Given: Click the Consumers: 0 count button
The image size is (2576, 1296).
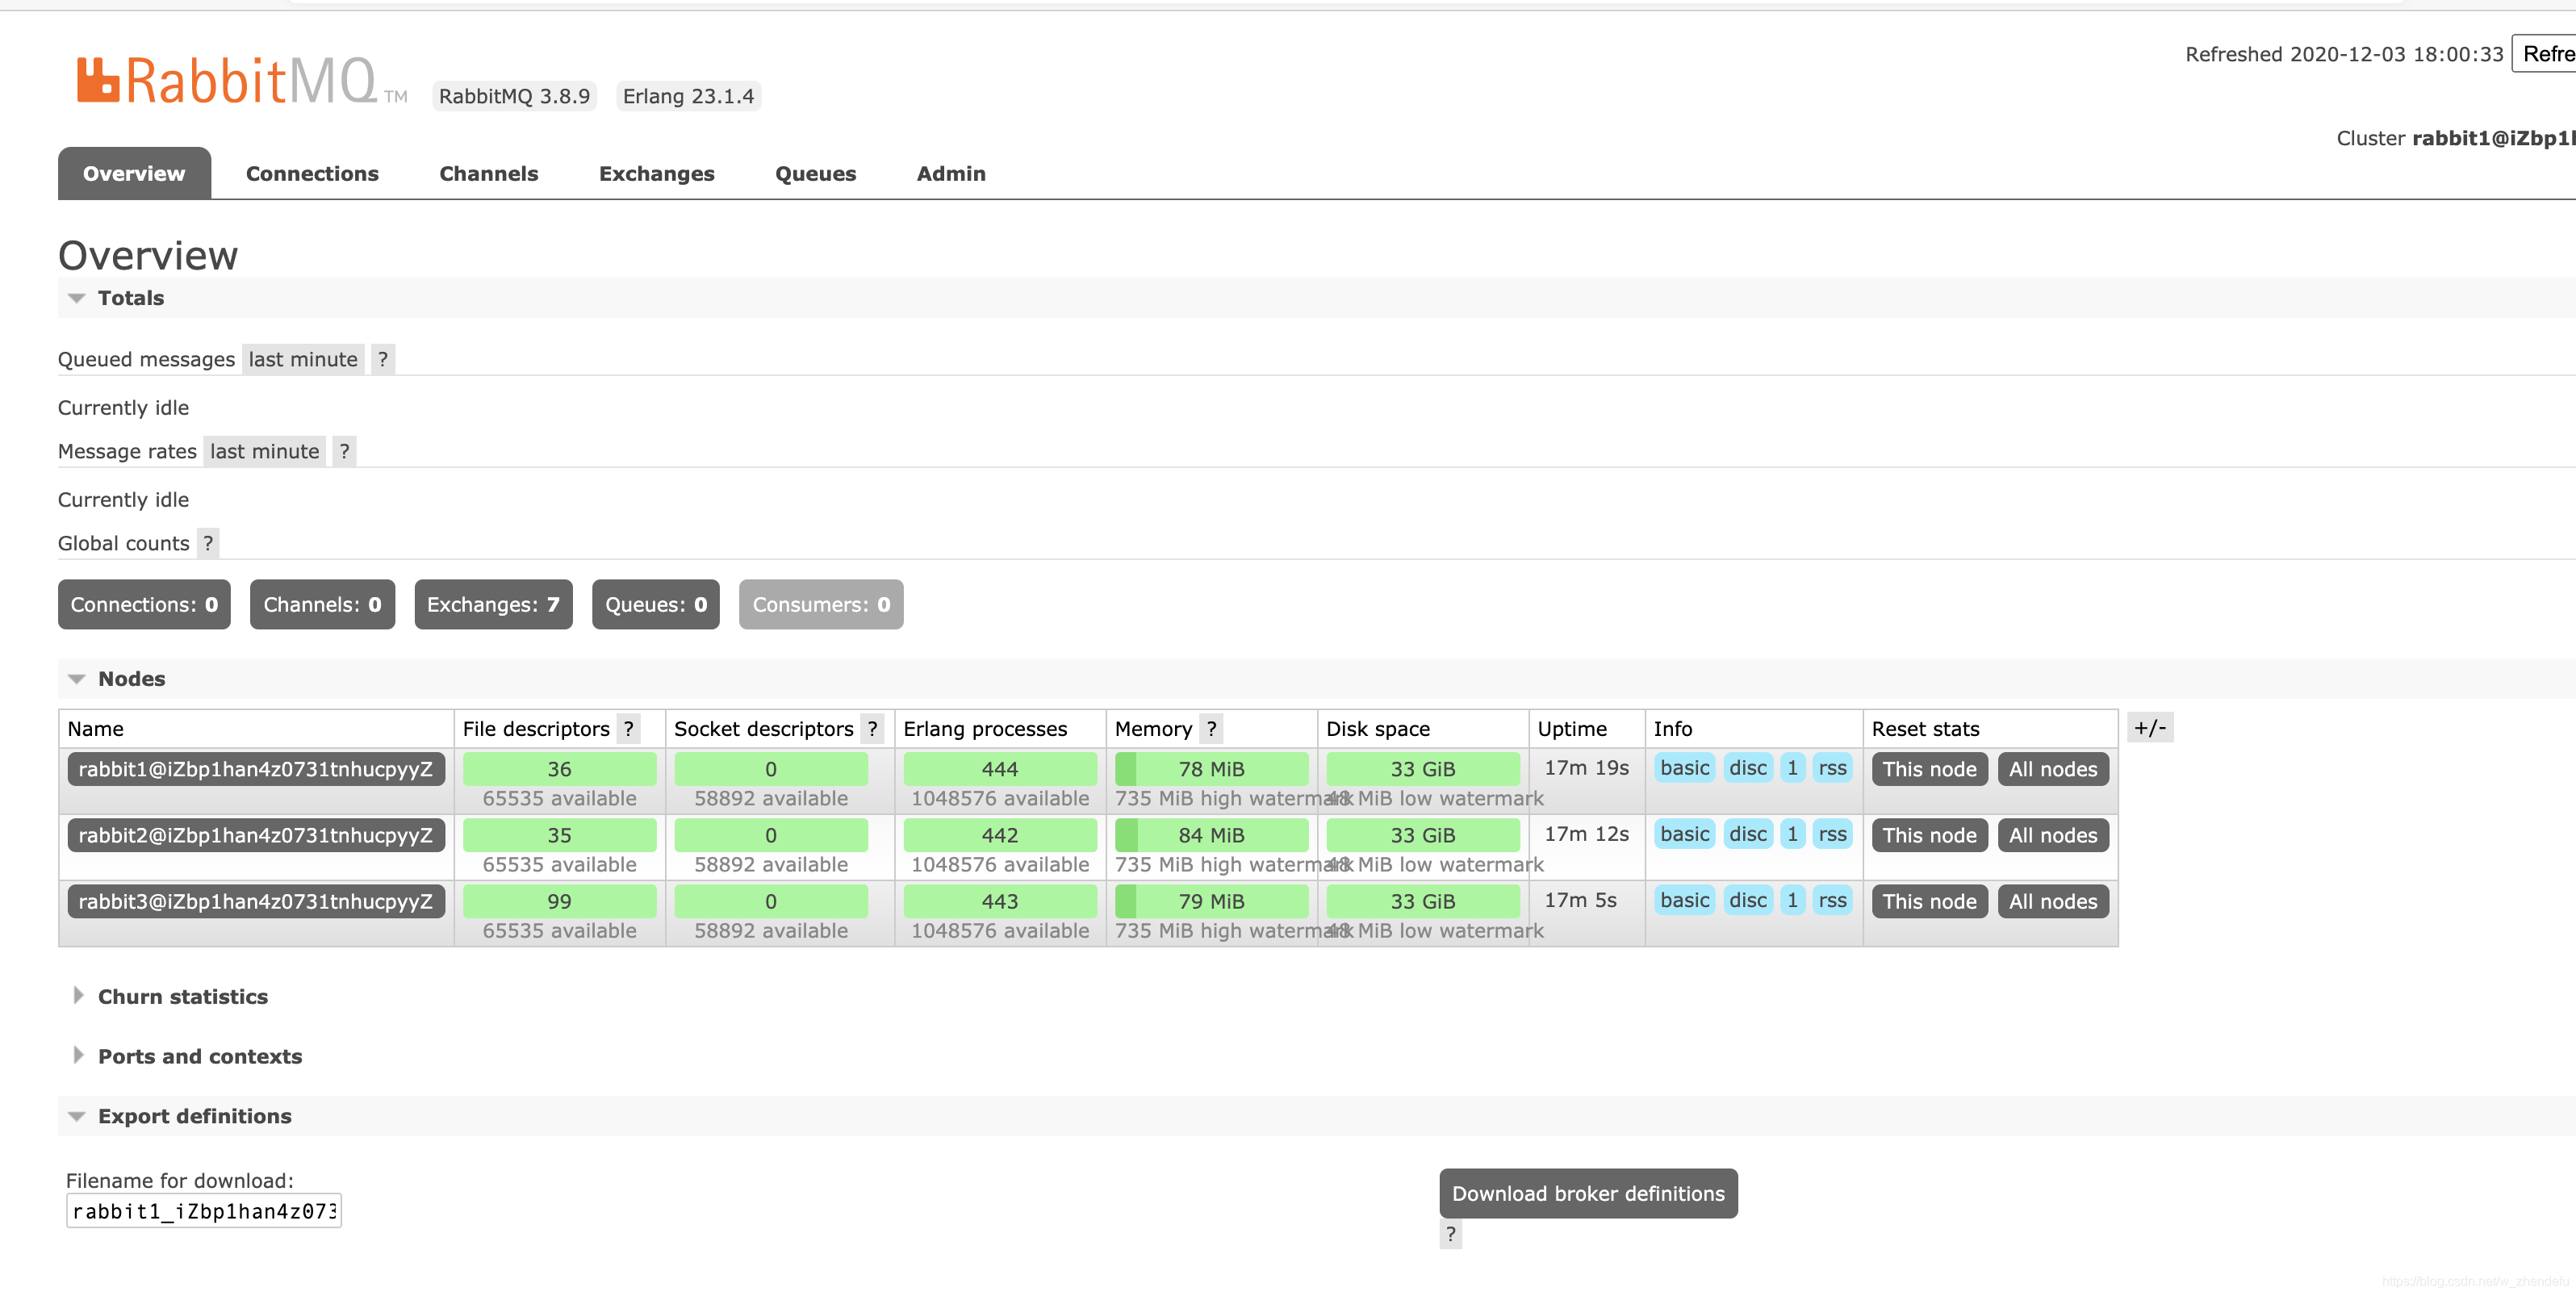Looking at the screenshot, I should tap(821, 604).
